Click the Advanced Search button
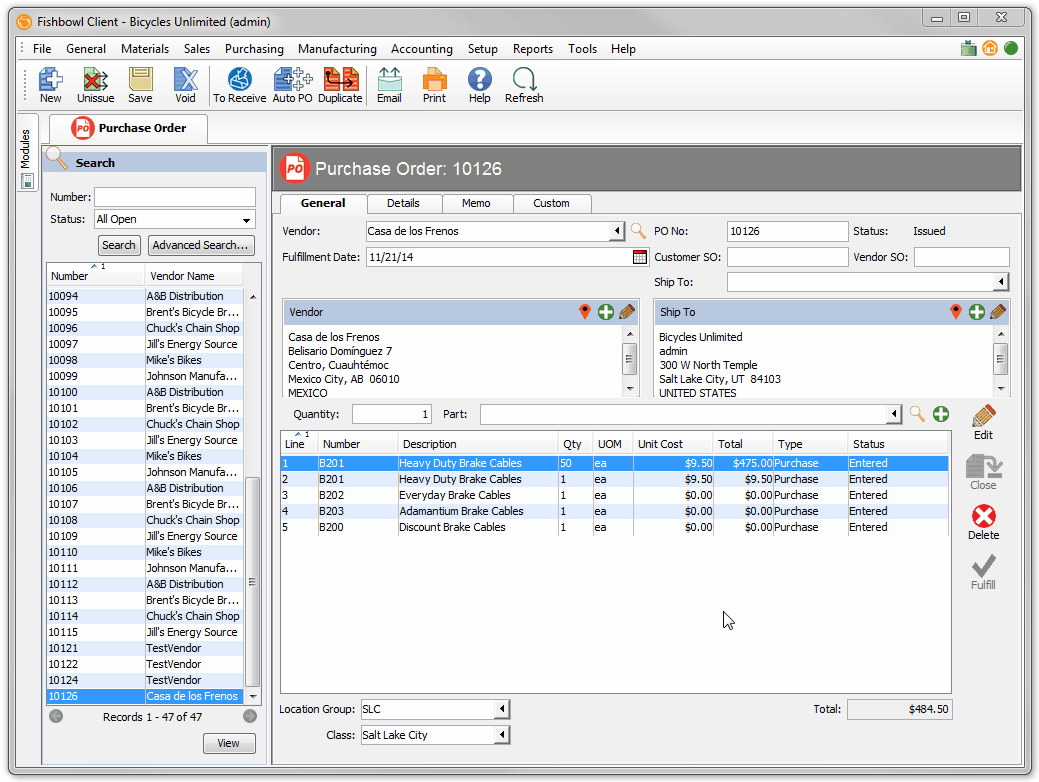Image resolution: width=1039 pixels, height=782 pixels. point(201,245)
